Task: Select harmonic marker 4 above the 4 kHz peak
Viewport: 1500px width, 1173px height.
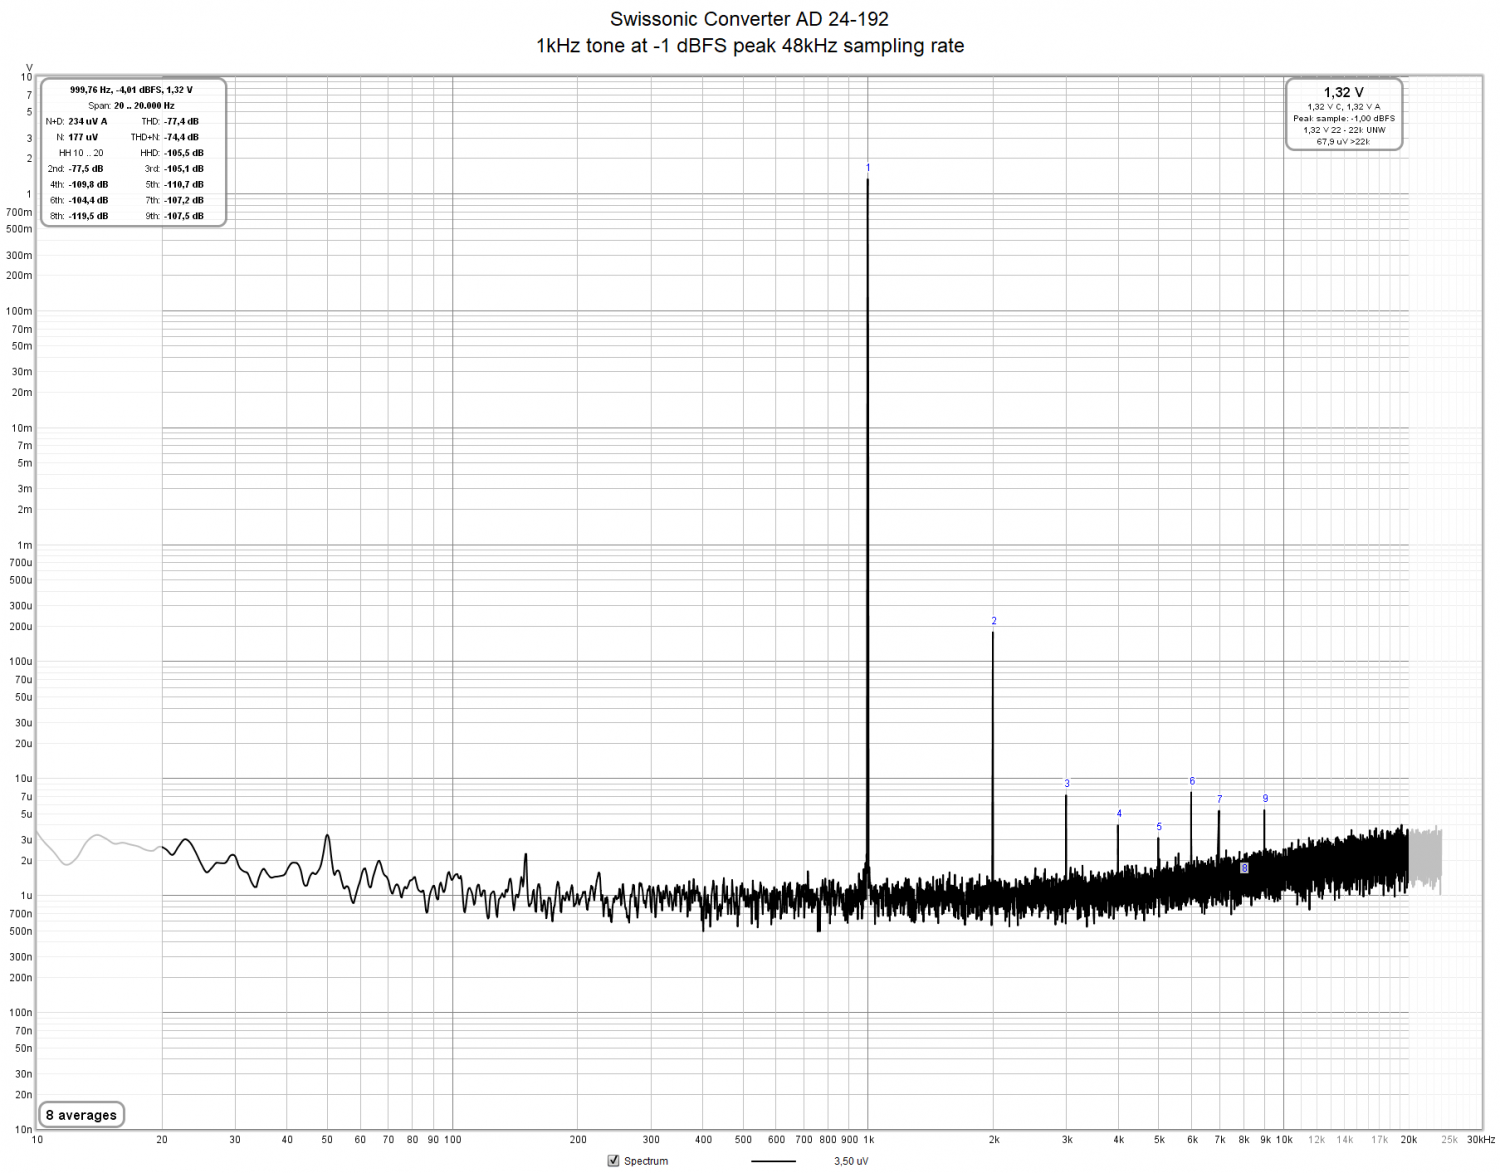Action: click(x=1119, y=814)
